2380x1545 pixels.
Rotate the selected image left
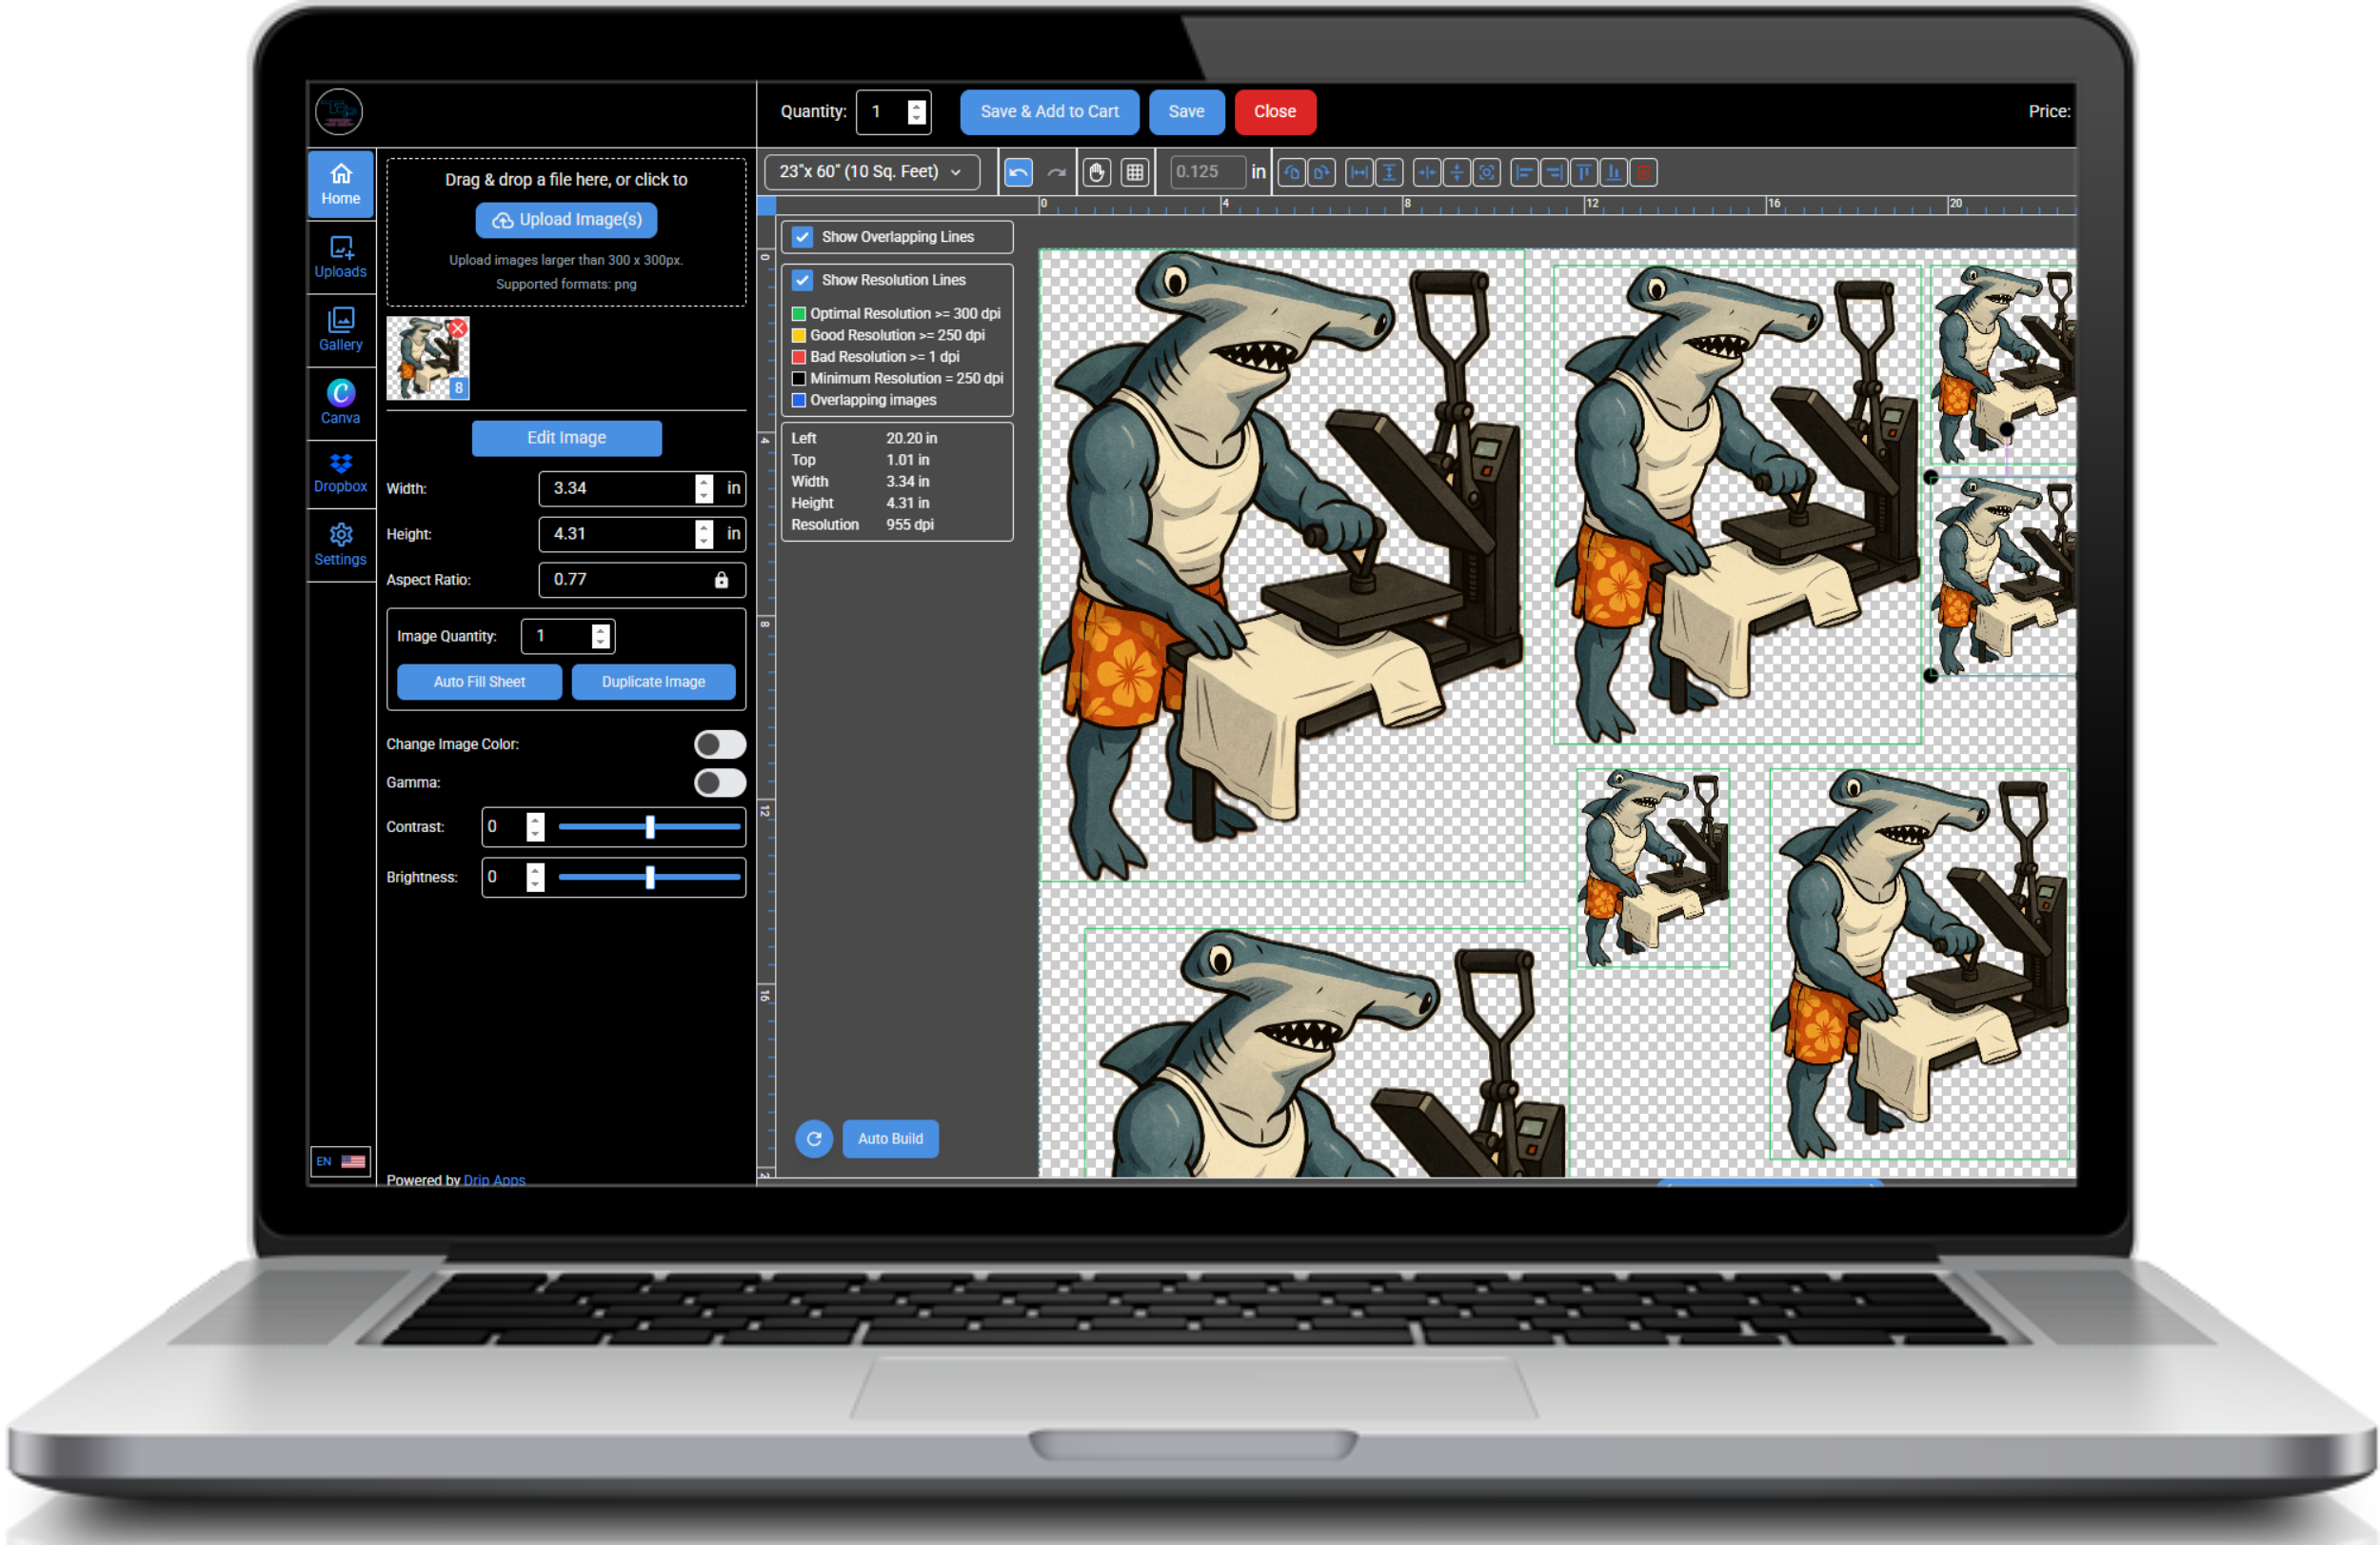pyautogui.click(x=1291, y=172)
